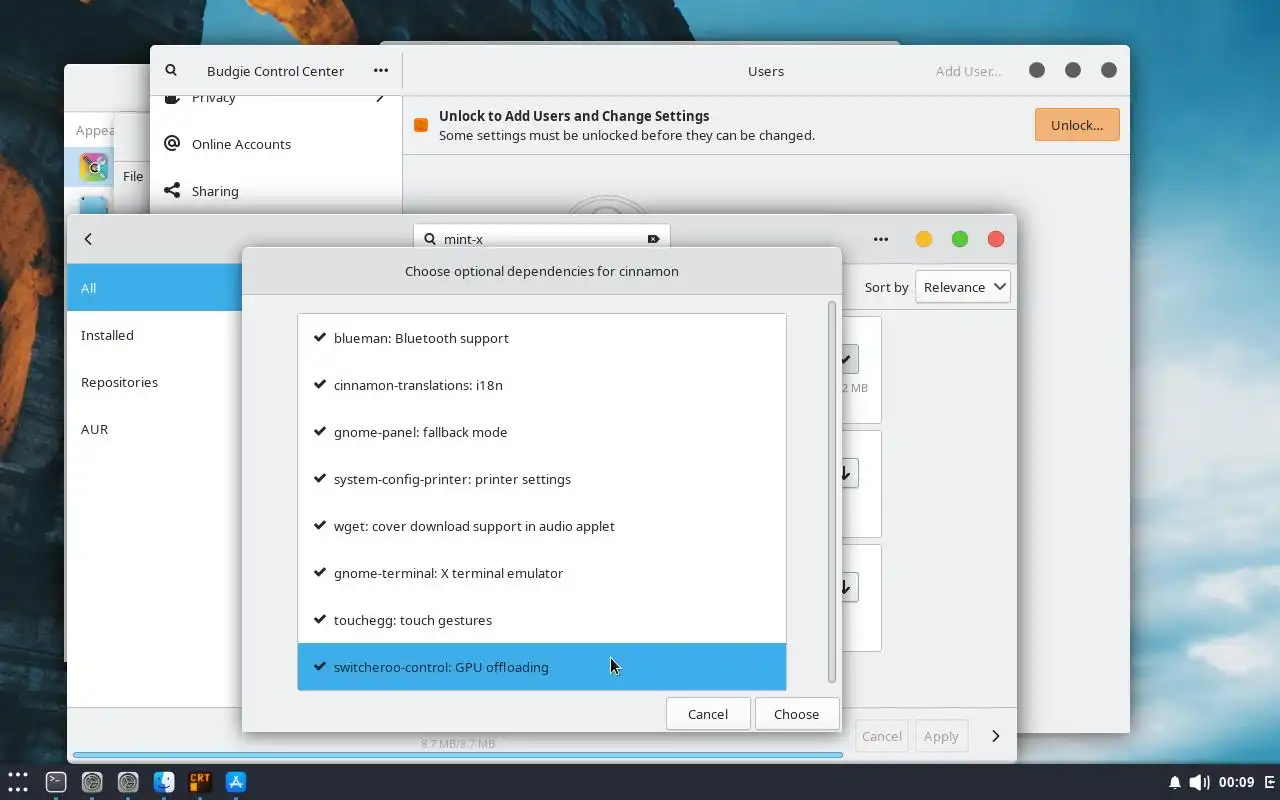Open Online Accounts settings
1280x800 pixels.
276,144
